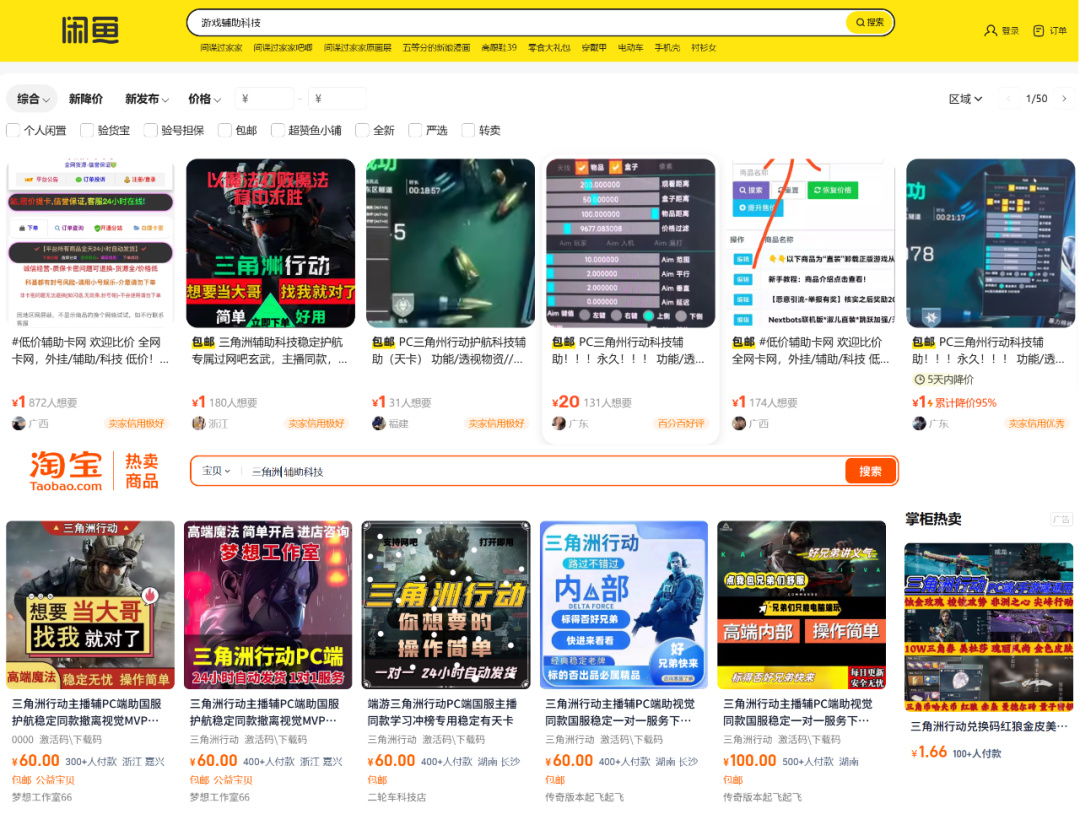Tick the 验货宝 checkbox
1080x825 pixels.
87,130
